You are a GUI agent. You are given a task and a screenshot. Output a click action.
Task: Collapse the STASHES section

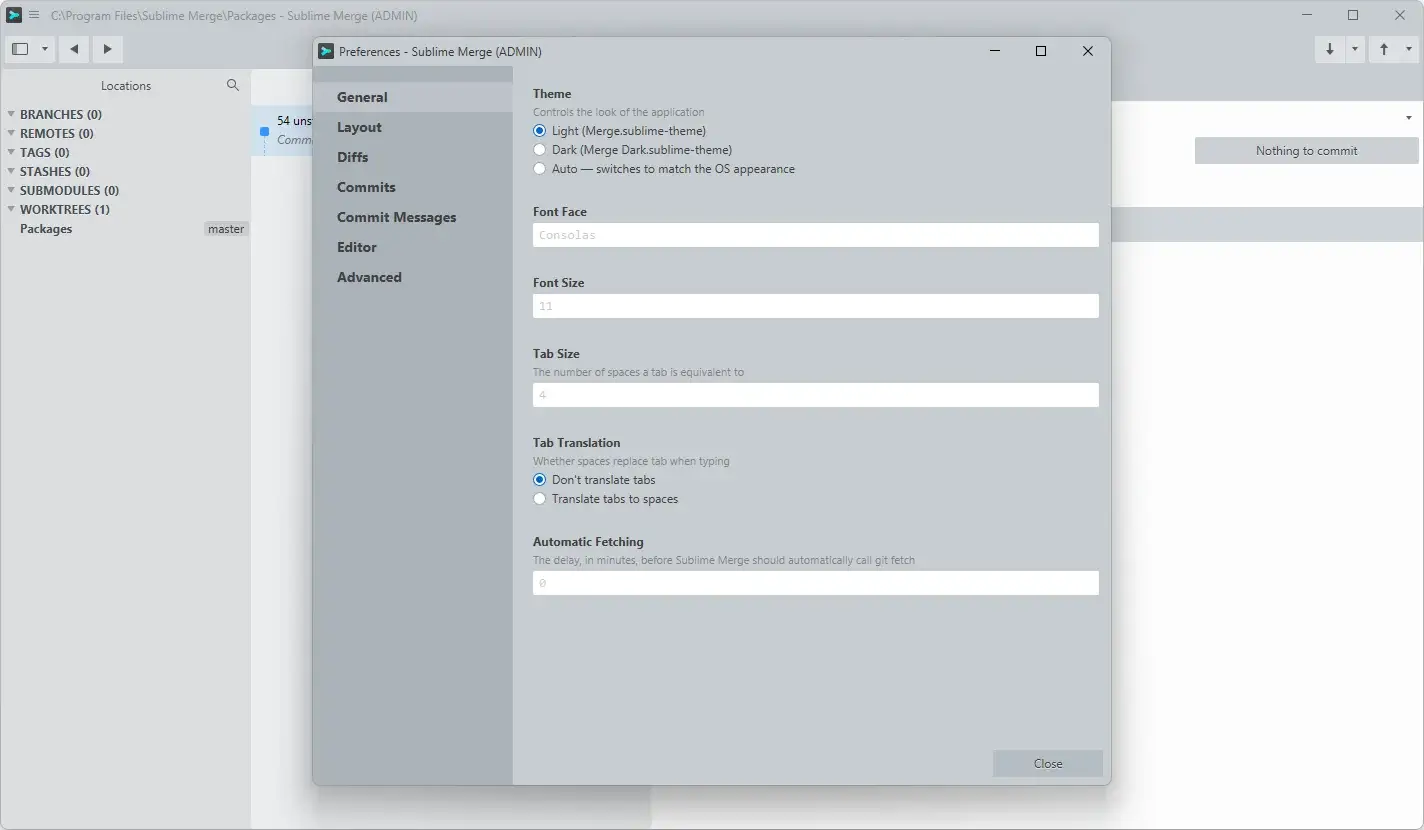point(12,171)
